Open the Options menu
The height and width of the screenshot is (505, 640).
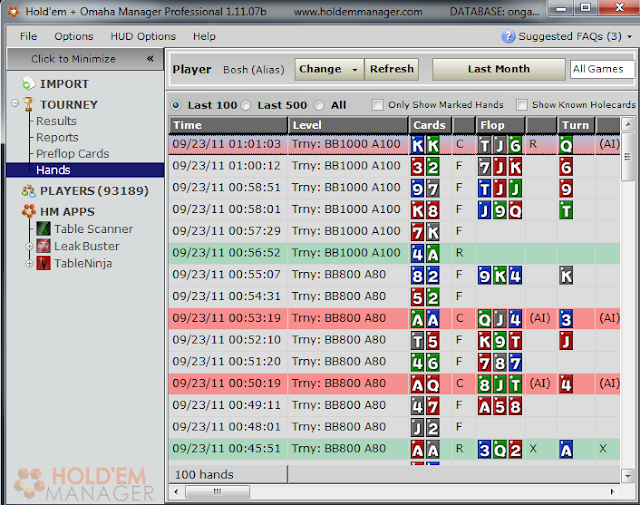[x=73, y=36]
